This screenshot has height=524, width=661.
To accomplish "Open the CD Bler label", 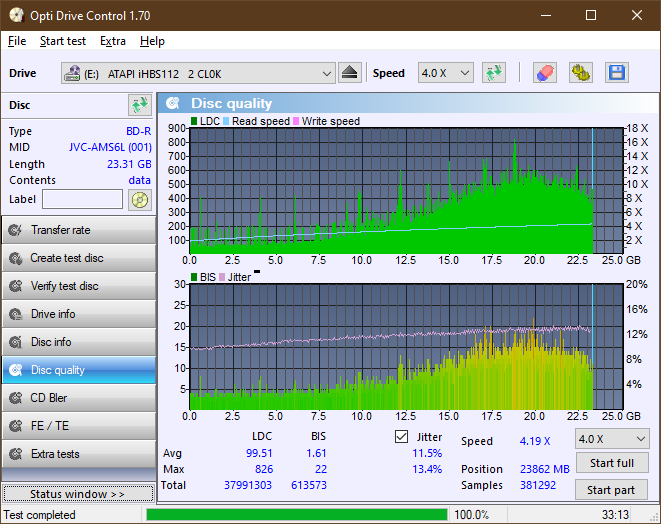I will [x=48, y=398].
